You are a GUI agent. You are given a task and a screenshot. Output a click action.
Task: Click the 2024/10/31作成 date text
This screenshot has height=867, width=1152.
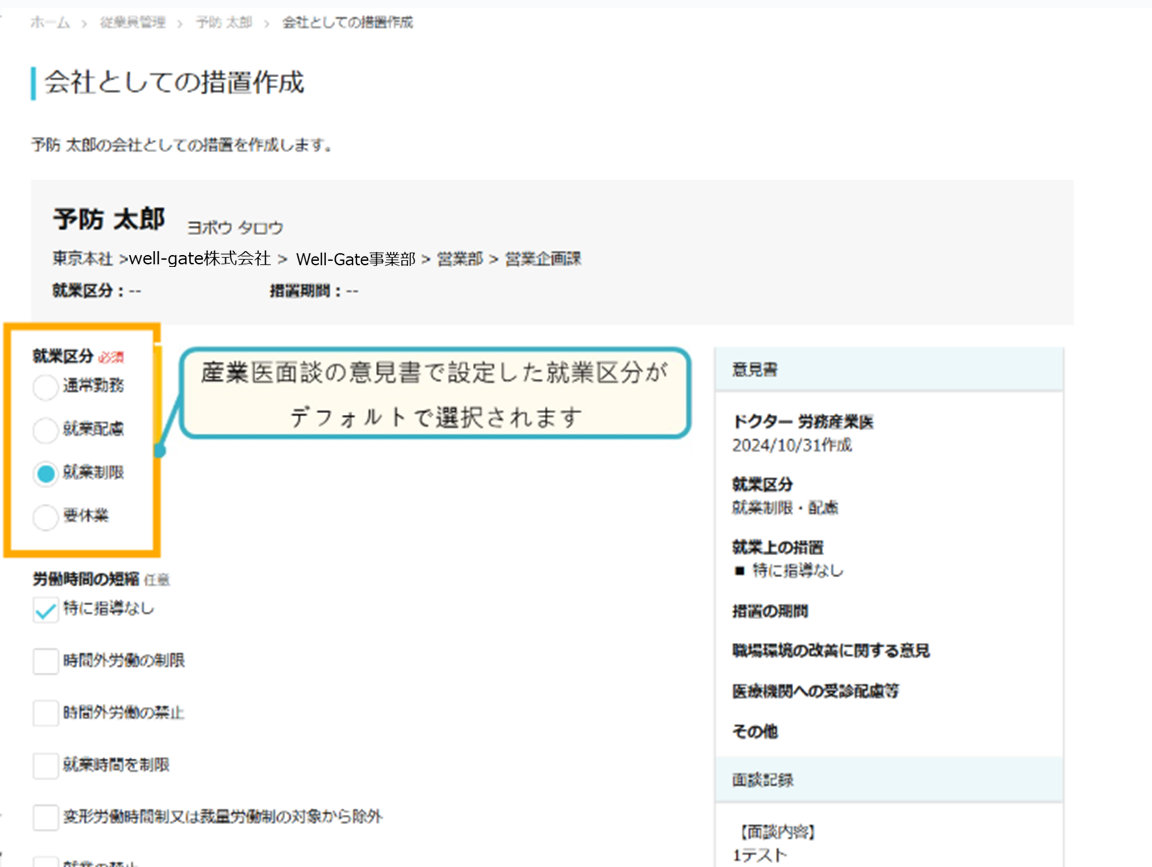(792, 445)
